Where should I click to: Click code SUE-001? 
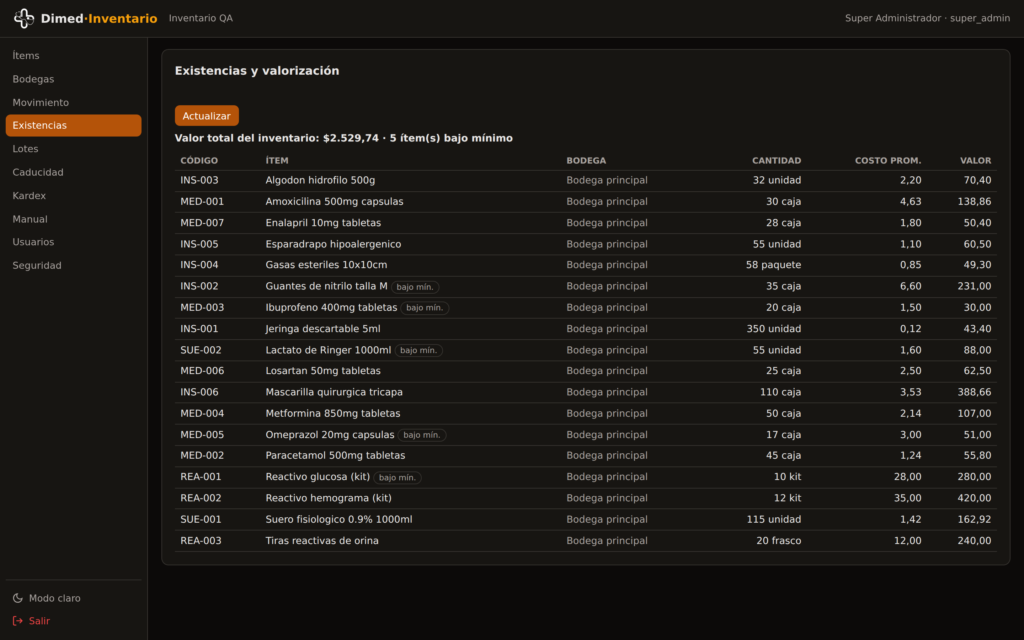point(200,520)
